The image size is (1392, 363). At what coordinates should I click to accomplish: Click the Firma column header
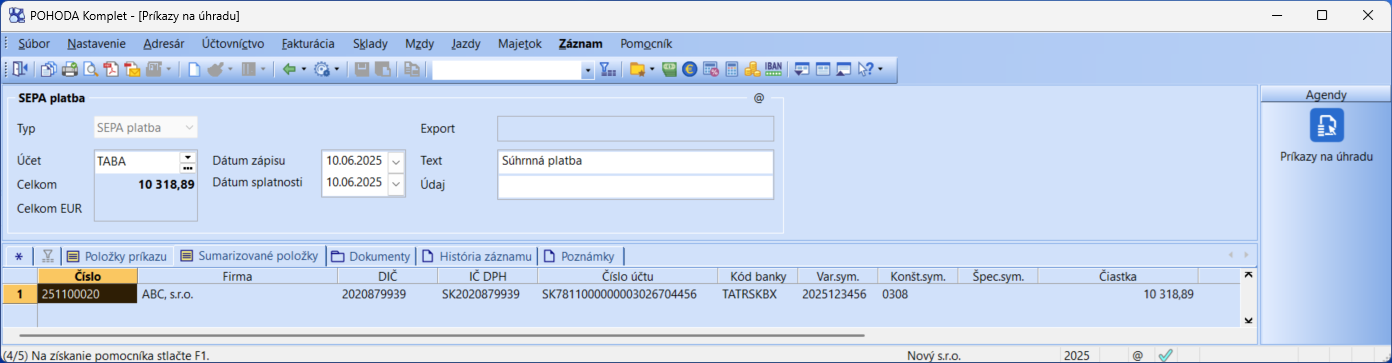tap(237, 276)
